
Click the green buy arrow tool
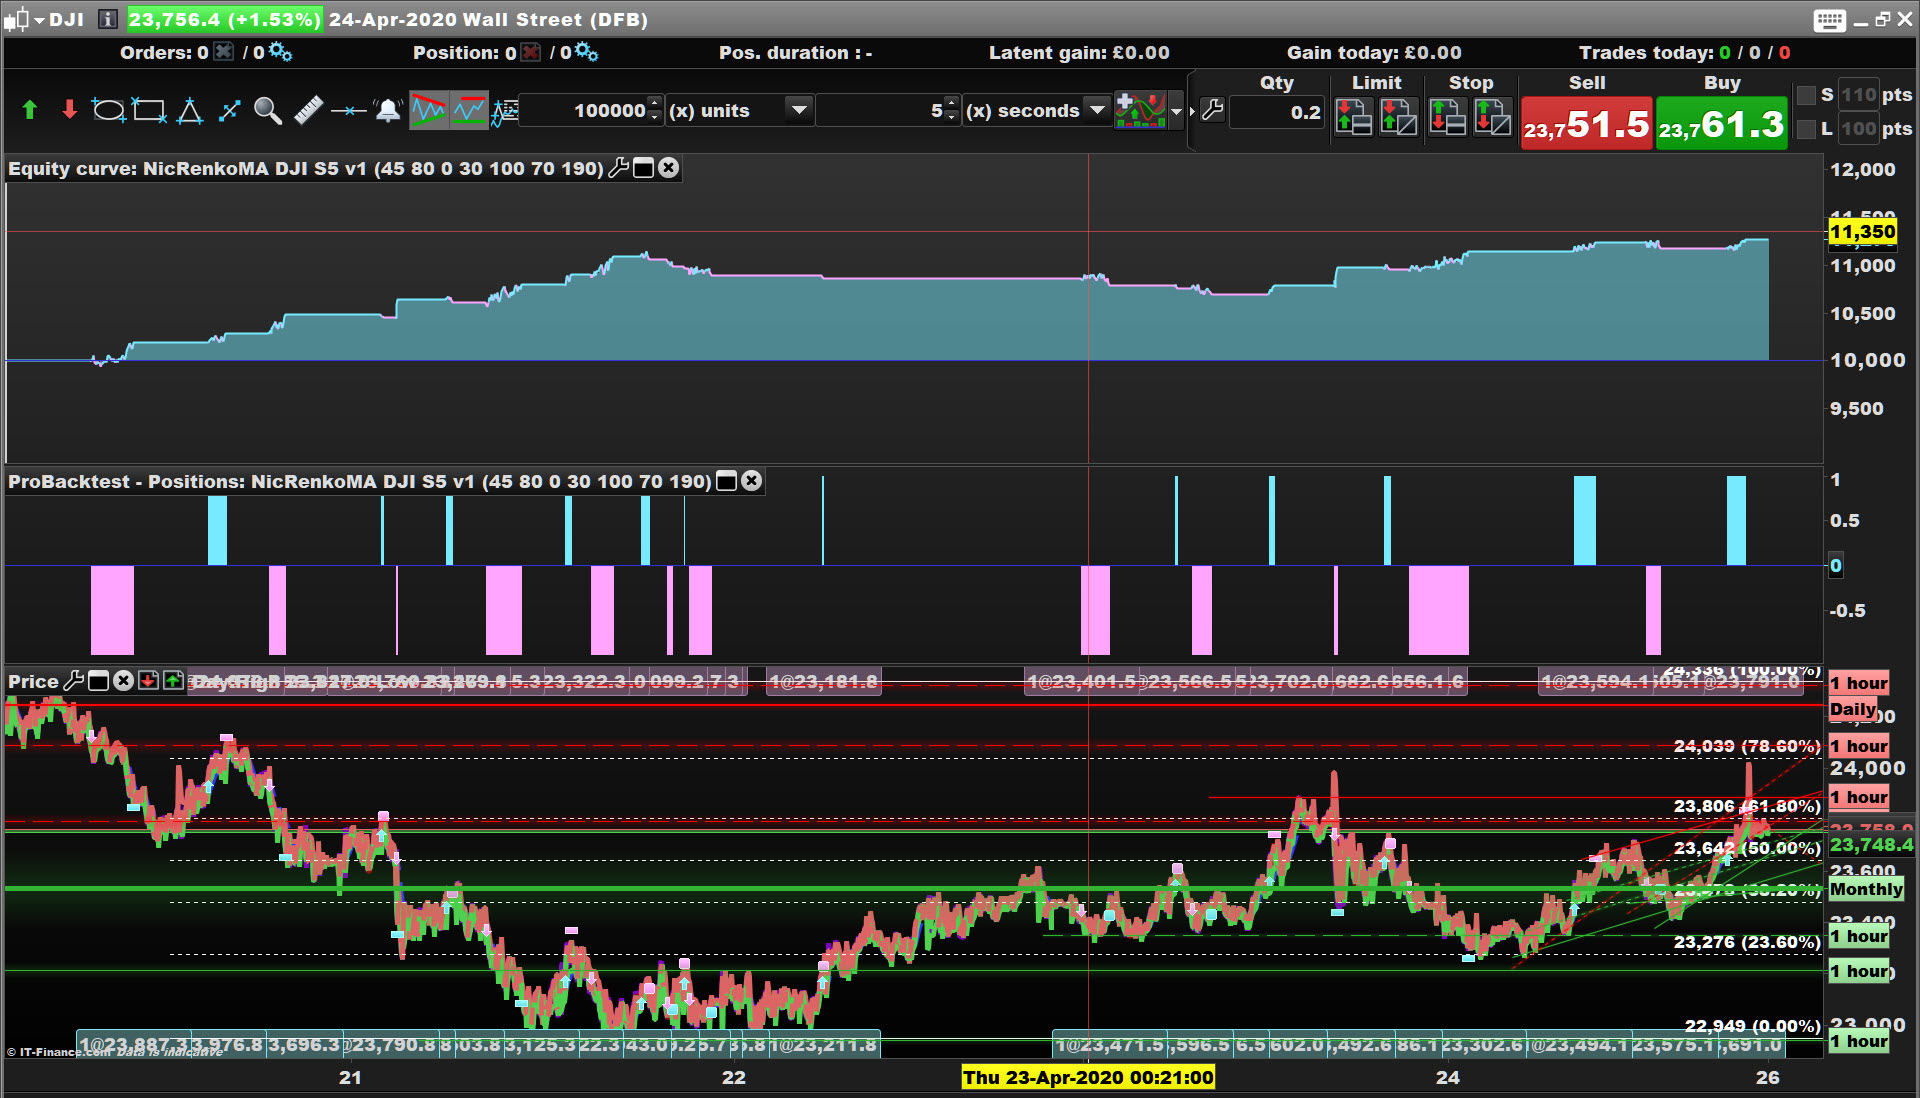click(x=29, y=110)
